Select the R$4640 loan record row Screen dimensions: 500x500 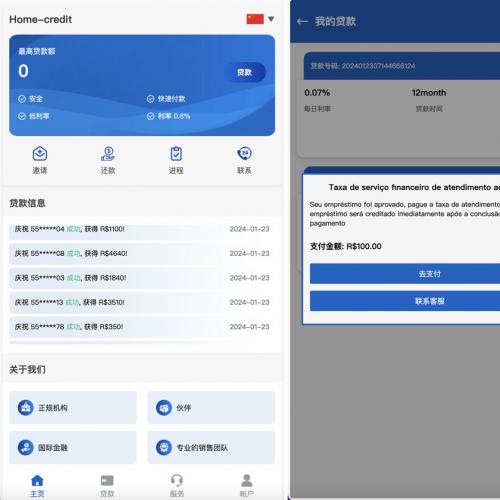(142, 253)
